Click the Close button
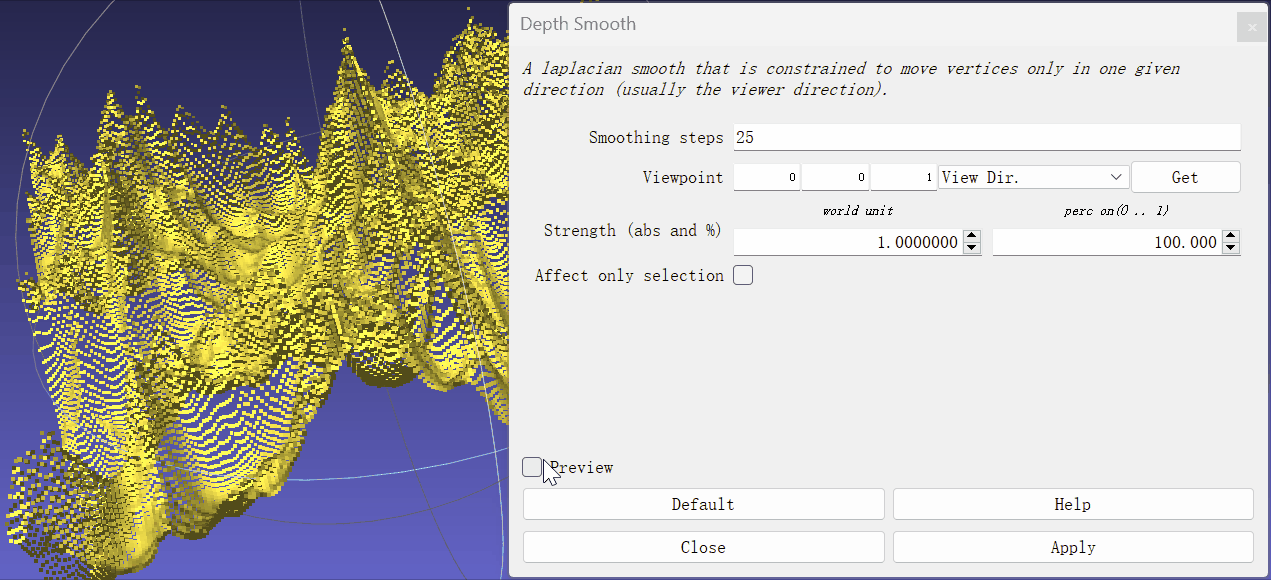The width and height of the screenshot is (1271, 580). [703, 547]
